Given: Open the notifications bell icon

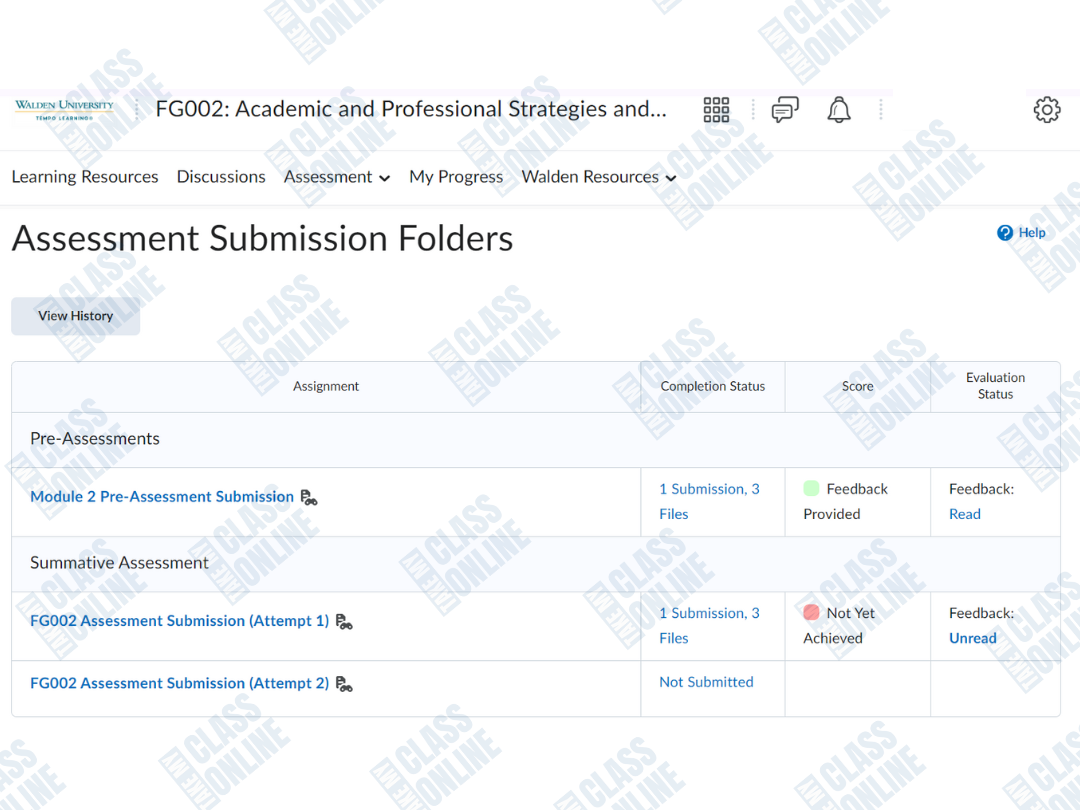Looking at the screenshot, I should [x=838, y=110].
